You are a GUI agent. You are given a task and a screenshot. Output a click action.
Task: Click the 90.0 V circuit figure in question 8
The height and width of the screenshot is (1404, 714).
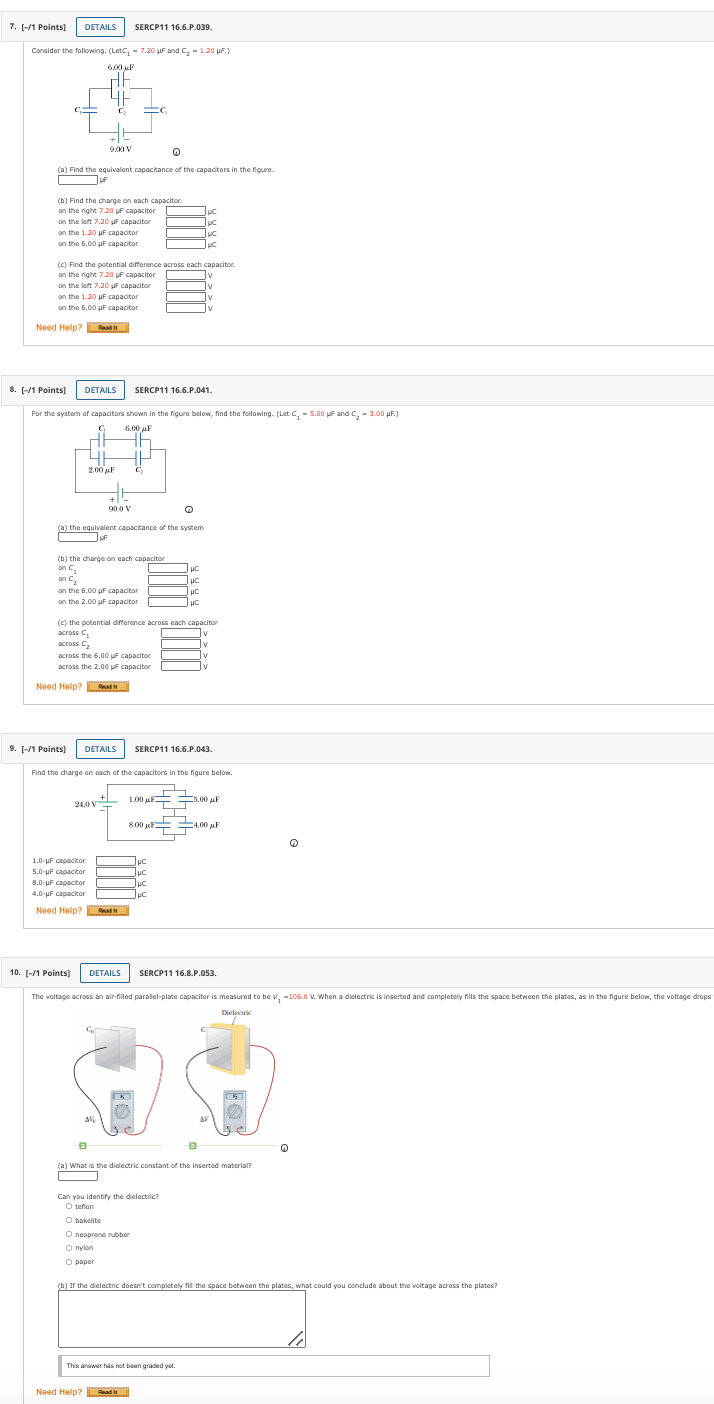click(121, 470)
